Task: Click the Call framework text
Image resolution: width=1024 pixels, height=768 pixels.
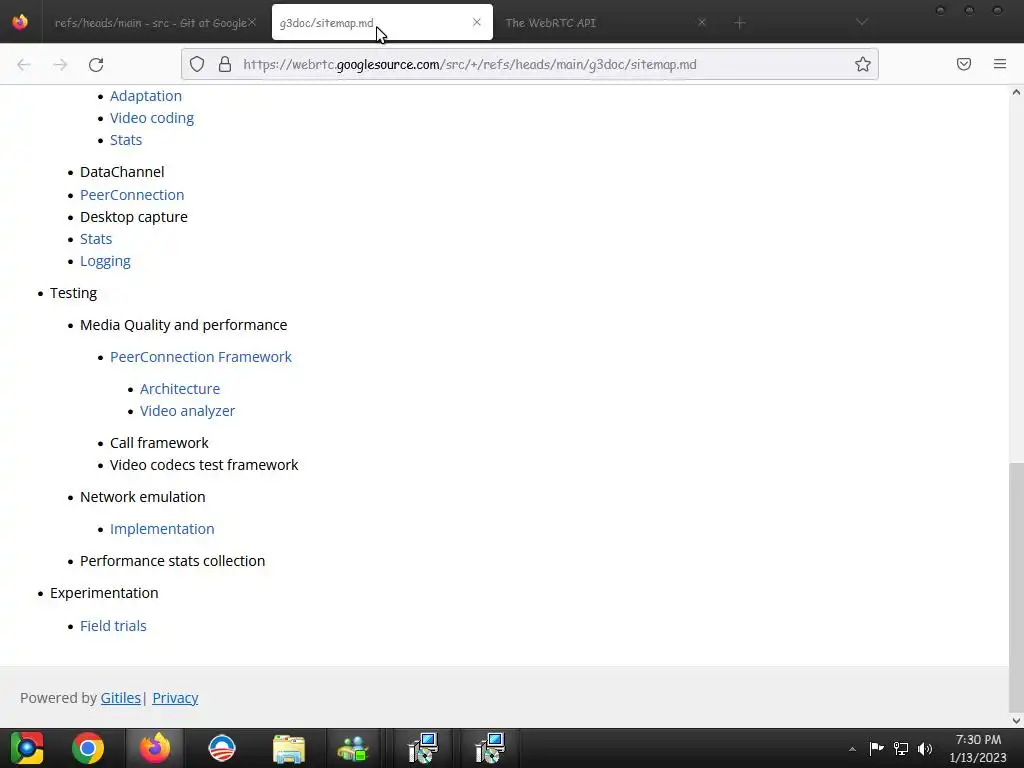Action: (x=159, y=443)
